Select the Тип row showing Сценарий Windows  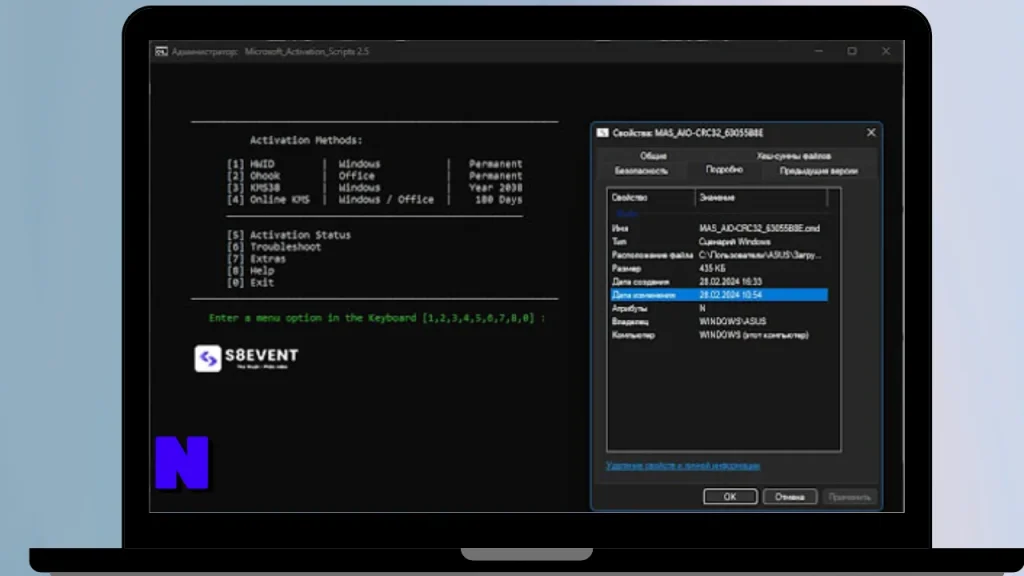[x=718, y=242]
